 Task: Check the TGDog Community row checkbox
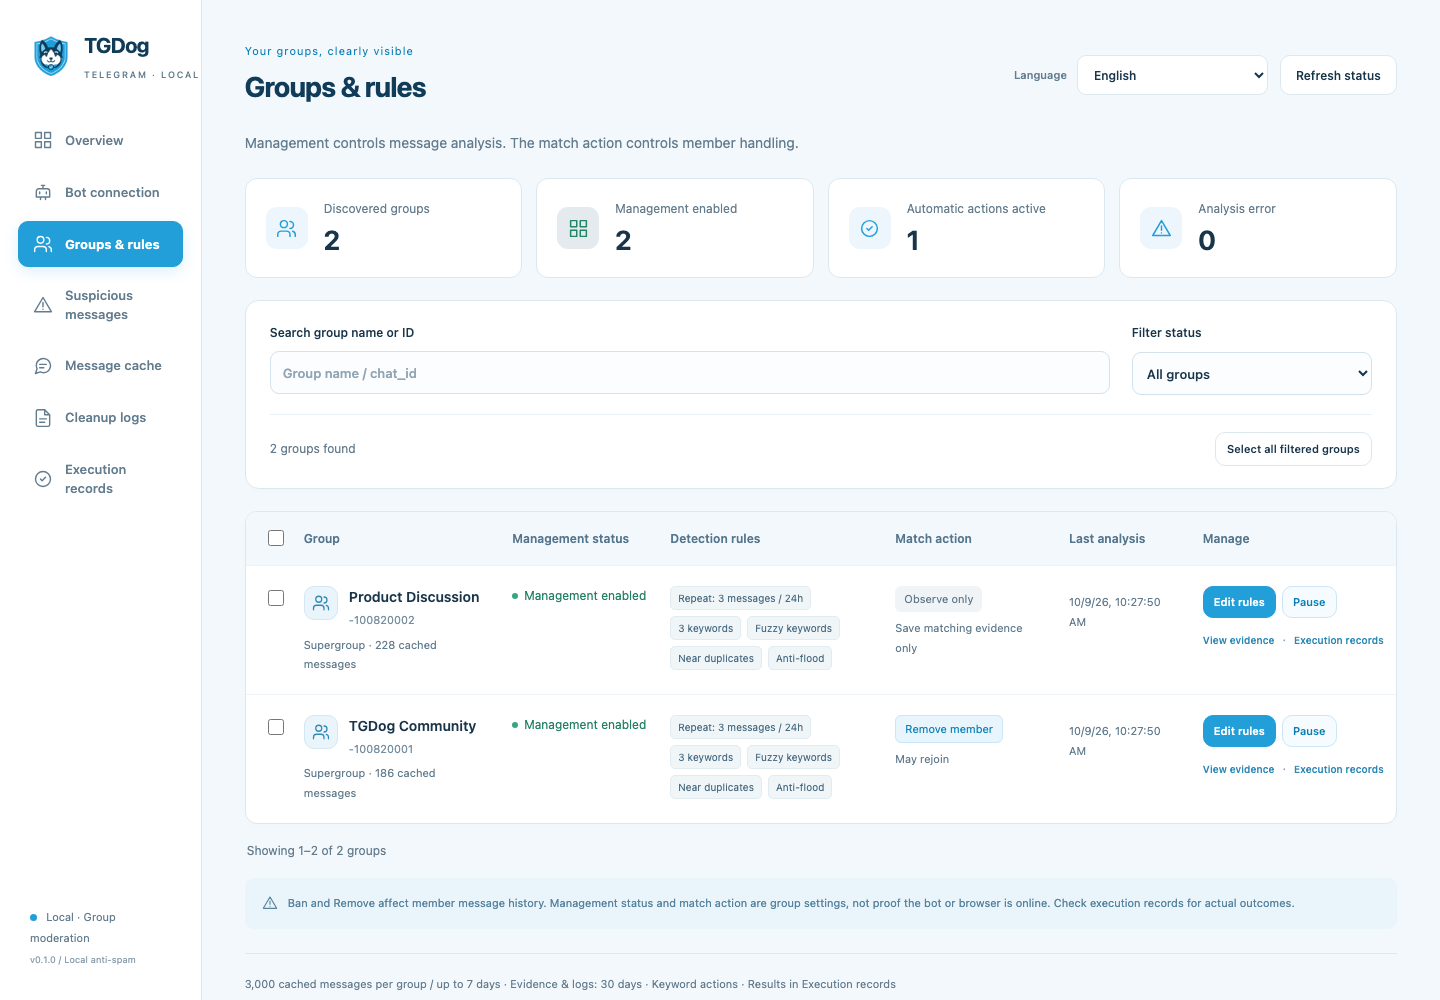click(276, 727)
